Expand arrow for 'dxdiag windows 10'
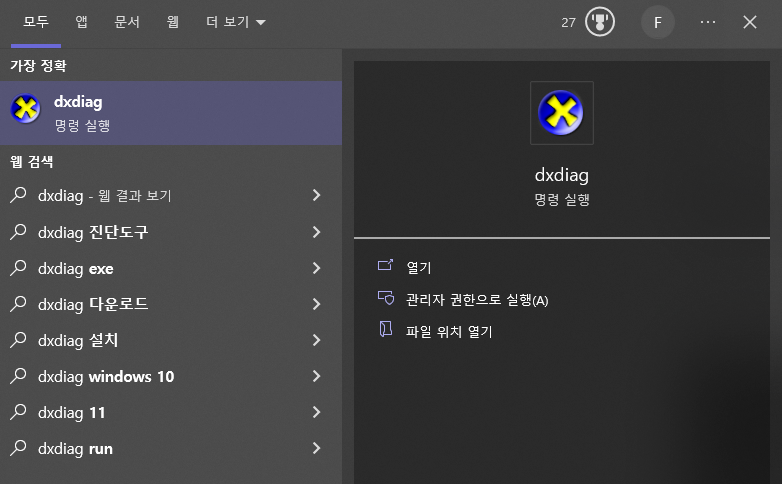Viewport: 782px width, 484px height. 316,376
